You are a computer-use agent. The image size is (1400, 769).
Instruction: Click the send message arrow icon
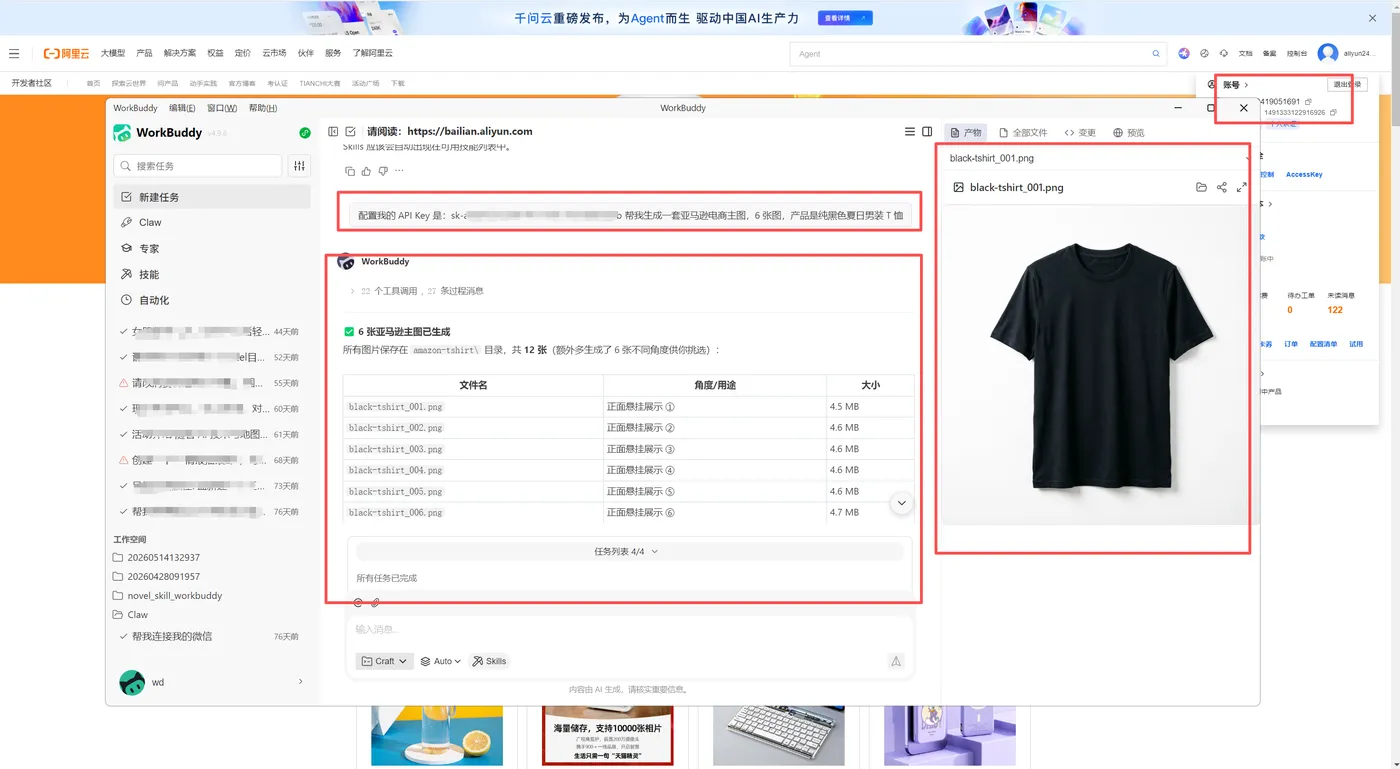tap(896, 661)
